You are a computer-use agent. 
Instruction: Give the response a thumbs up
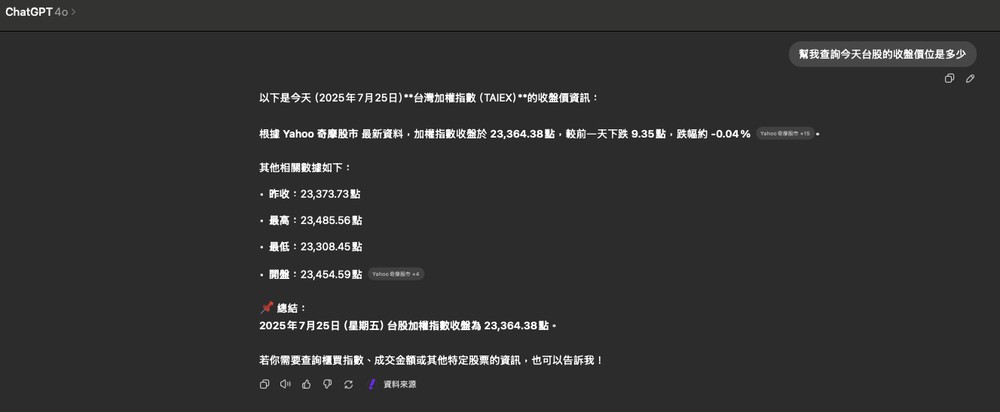click(306, 384)
